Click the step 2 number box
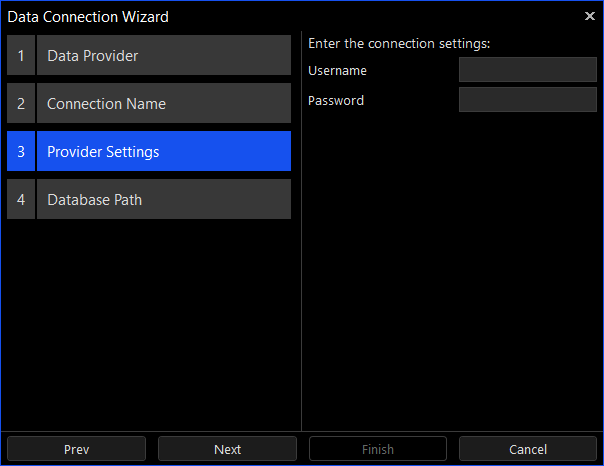 tap(21, 104)
